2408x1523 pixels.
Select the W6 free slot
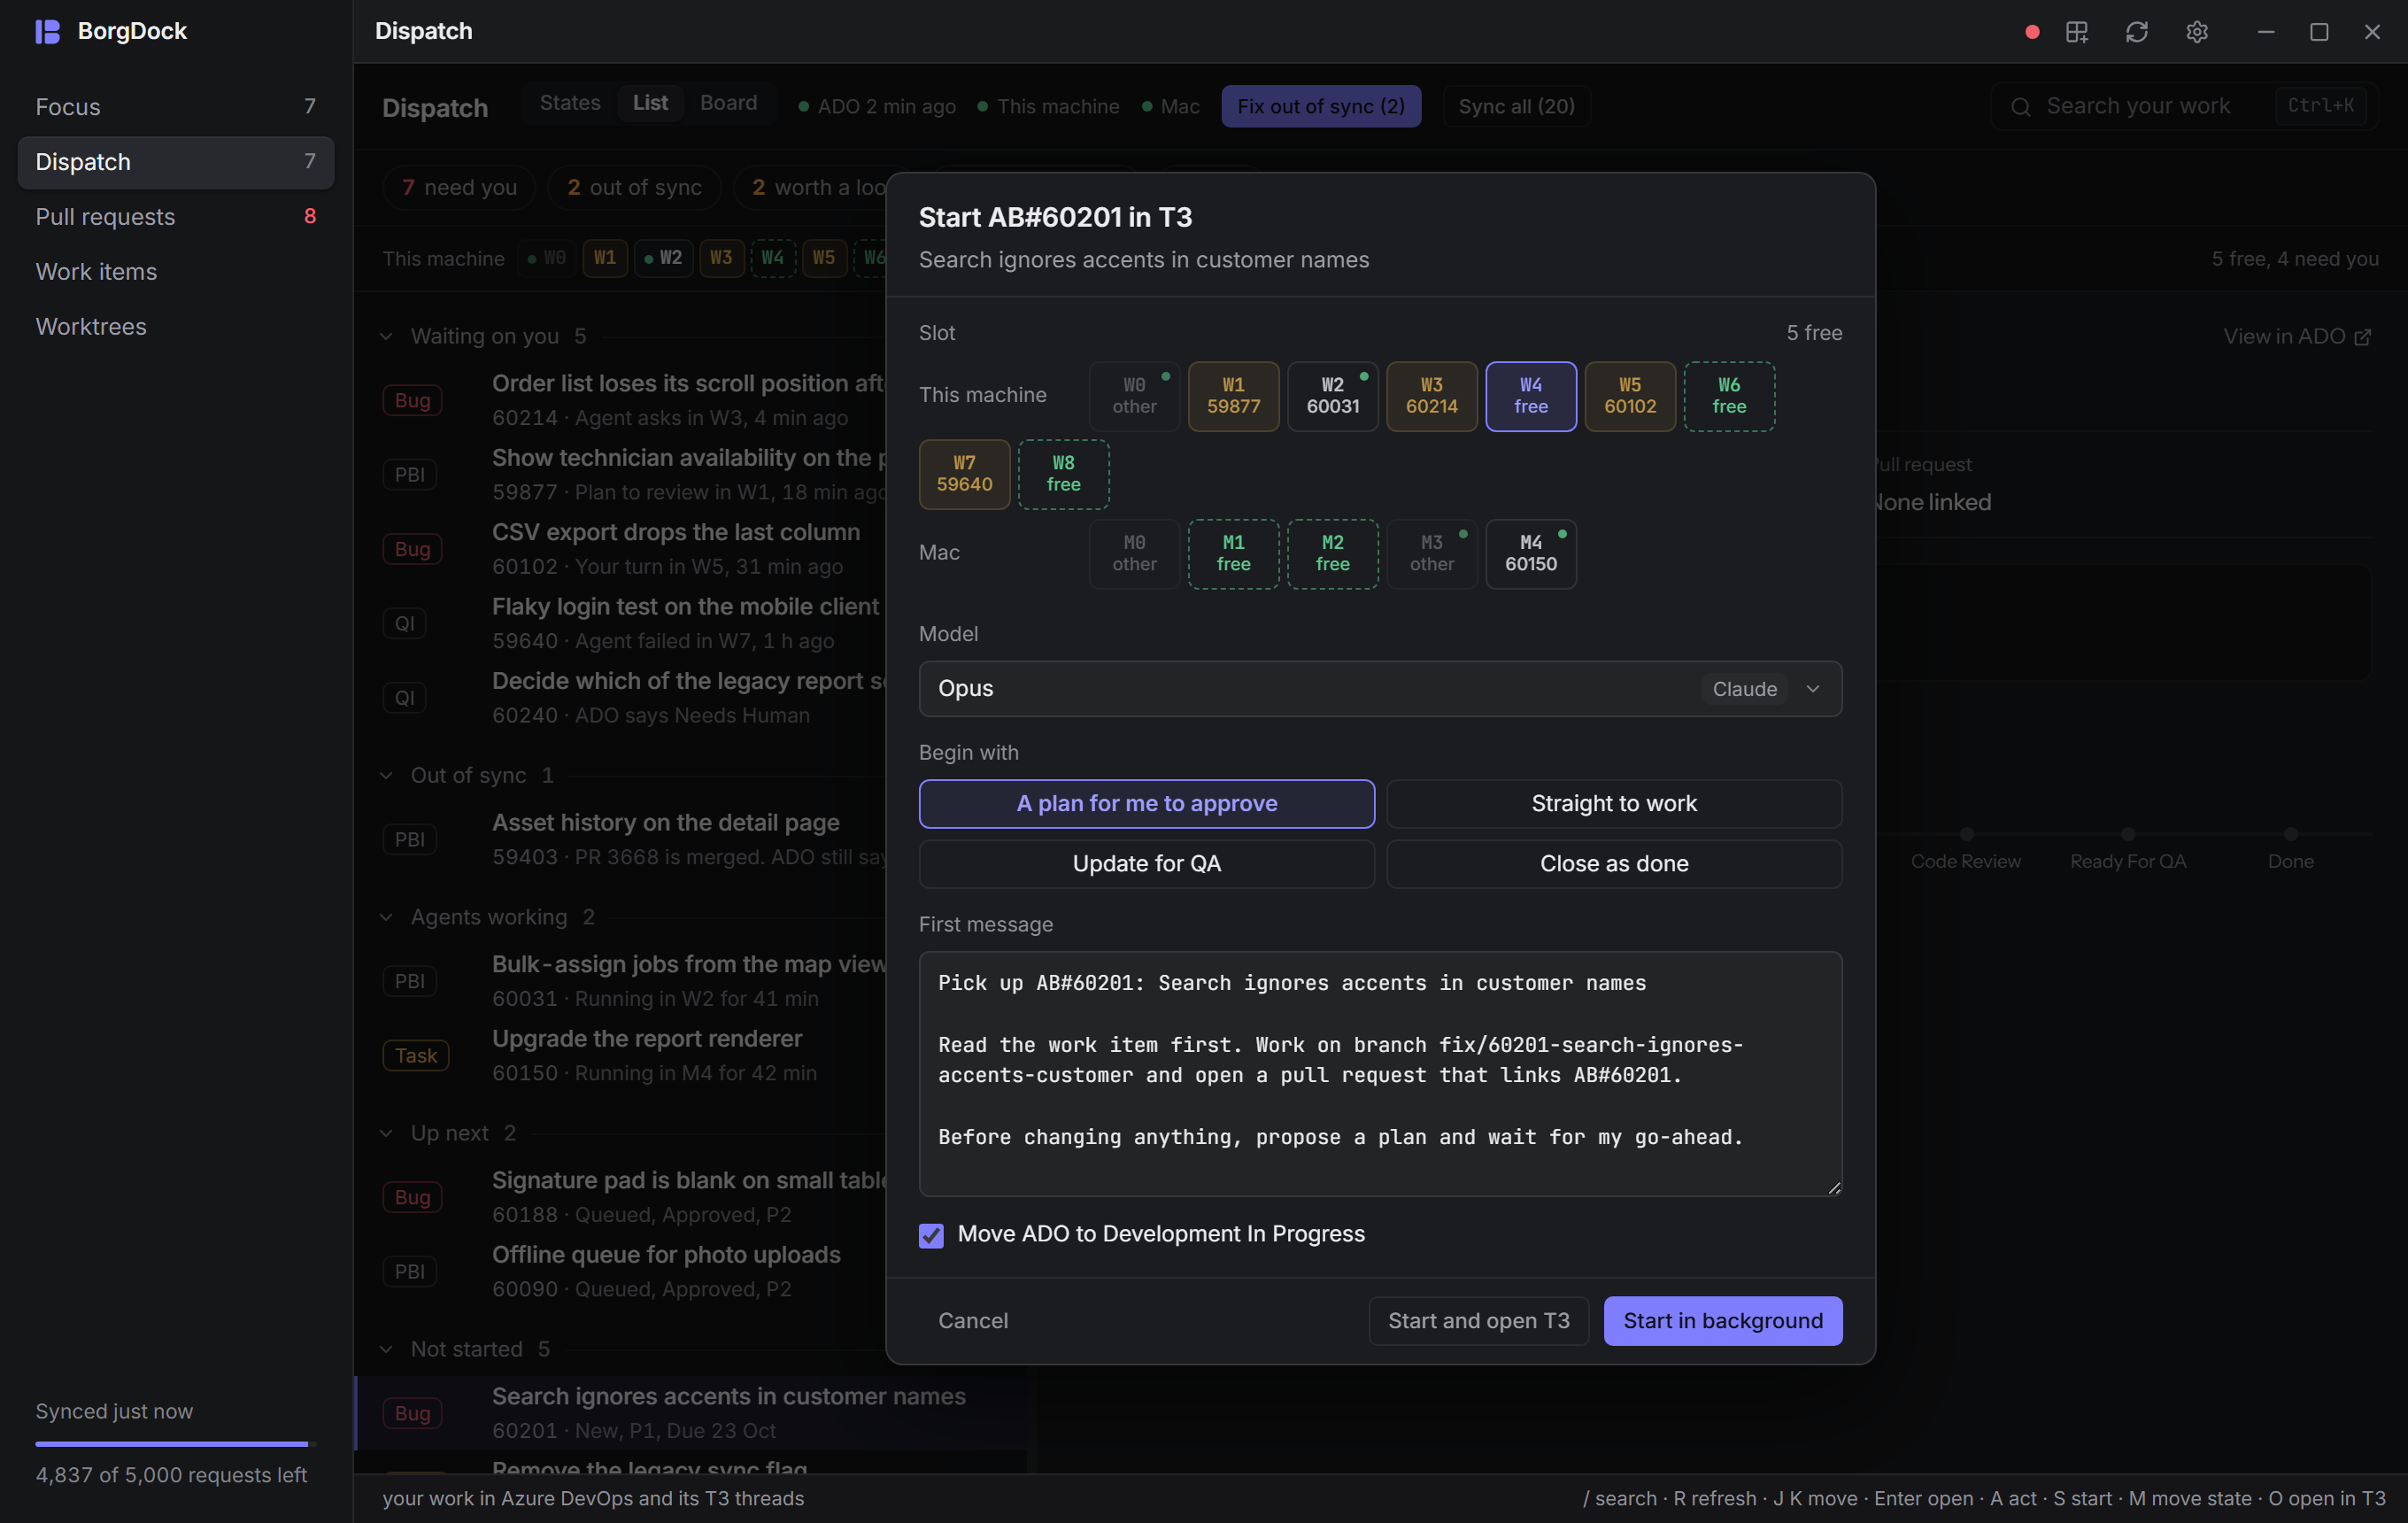tap(1729, 396)
